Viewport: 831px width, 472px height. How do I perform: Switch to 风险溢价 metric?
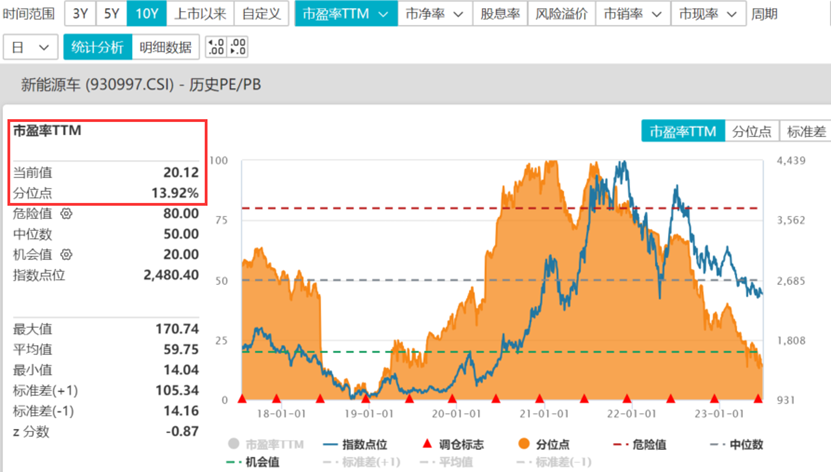click(x=562, y=13)
